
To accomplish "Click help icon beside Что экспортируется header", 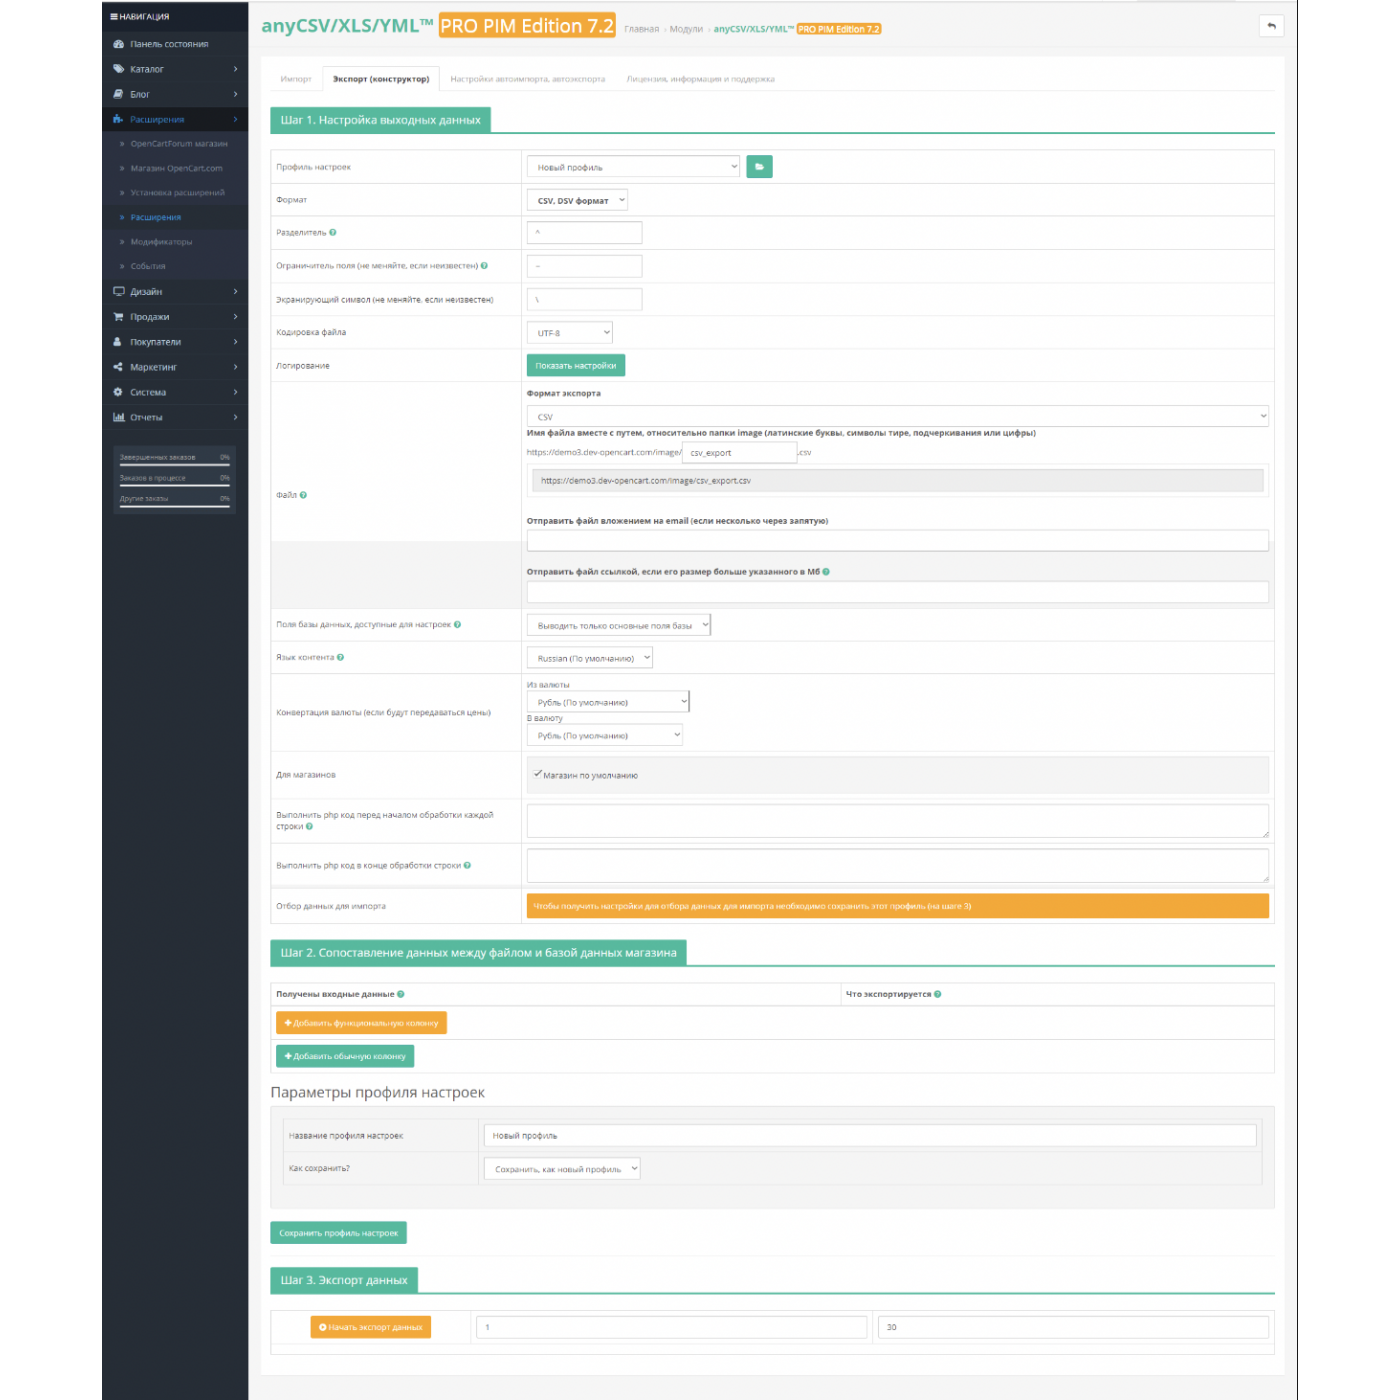I will pos(937,994).
